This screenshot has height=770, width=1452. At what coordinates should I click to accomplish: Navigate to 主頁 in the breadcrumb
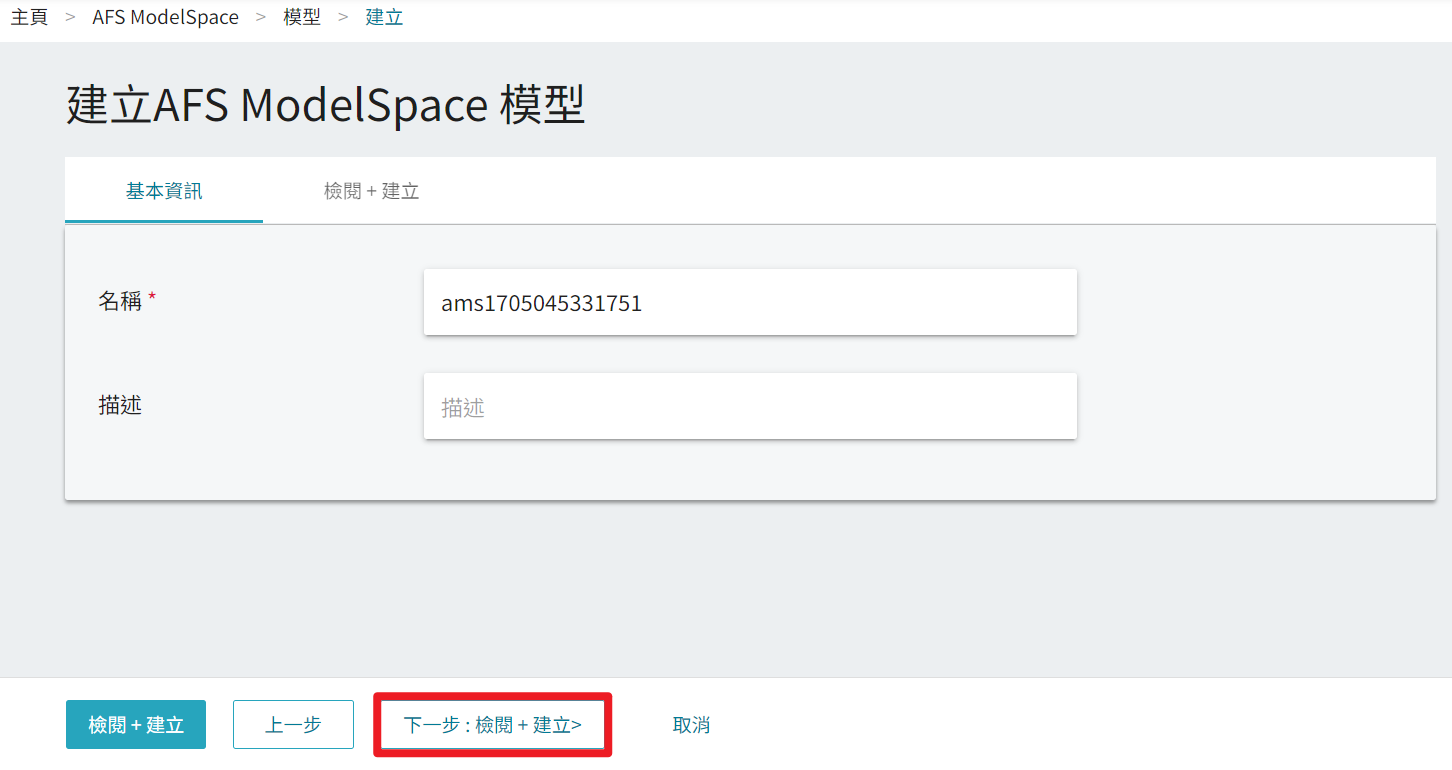[x=29, y=16]
